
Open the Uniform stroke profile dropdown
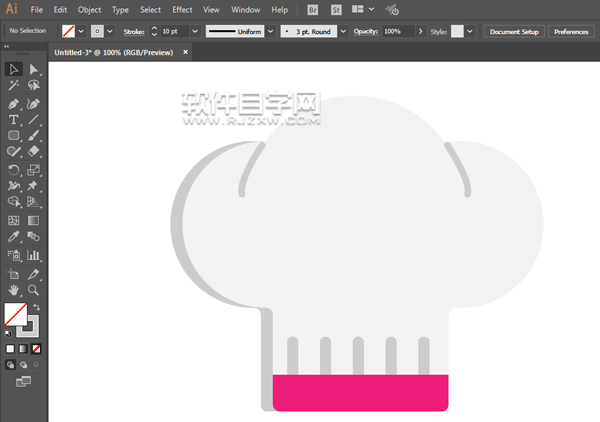270,32
